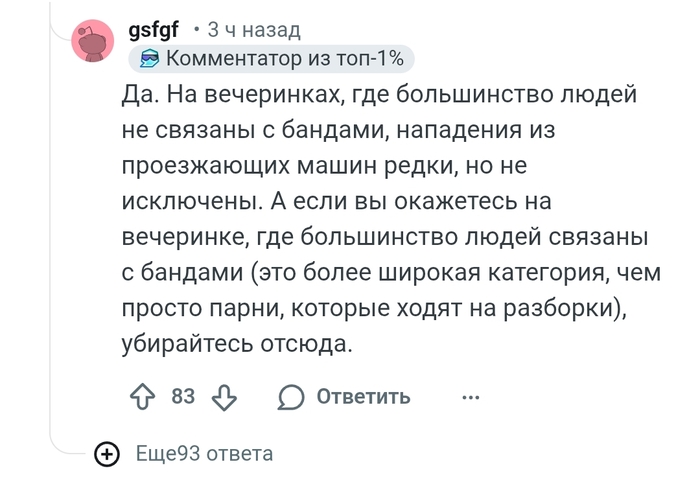Image resolution: width=700 pixels, height=497 pixels.
Task: Click the phrase "убирайтесь отсюда" in the comment
Action: tap(236, 344)
